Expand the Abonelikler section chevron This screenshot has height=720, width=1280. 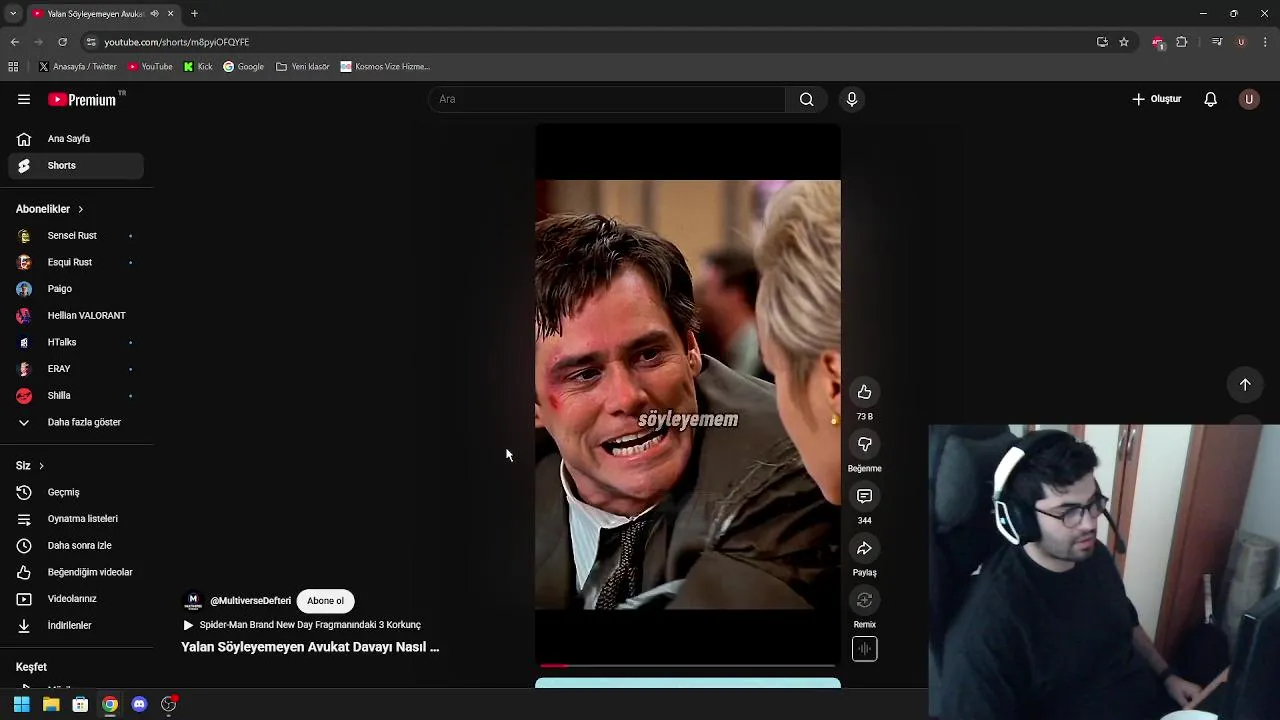[x=80, y=209]
